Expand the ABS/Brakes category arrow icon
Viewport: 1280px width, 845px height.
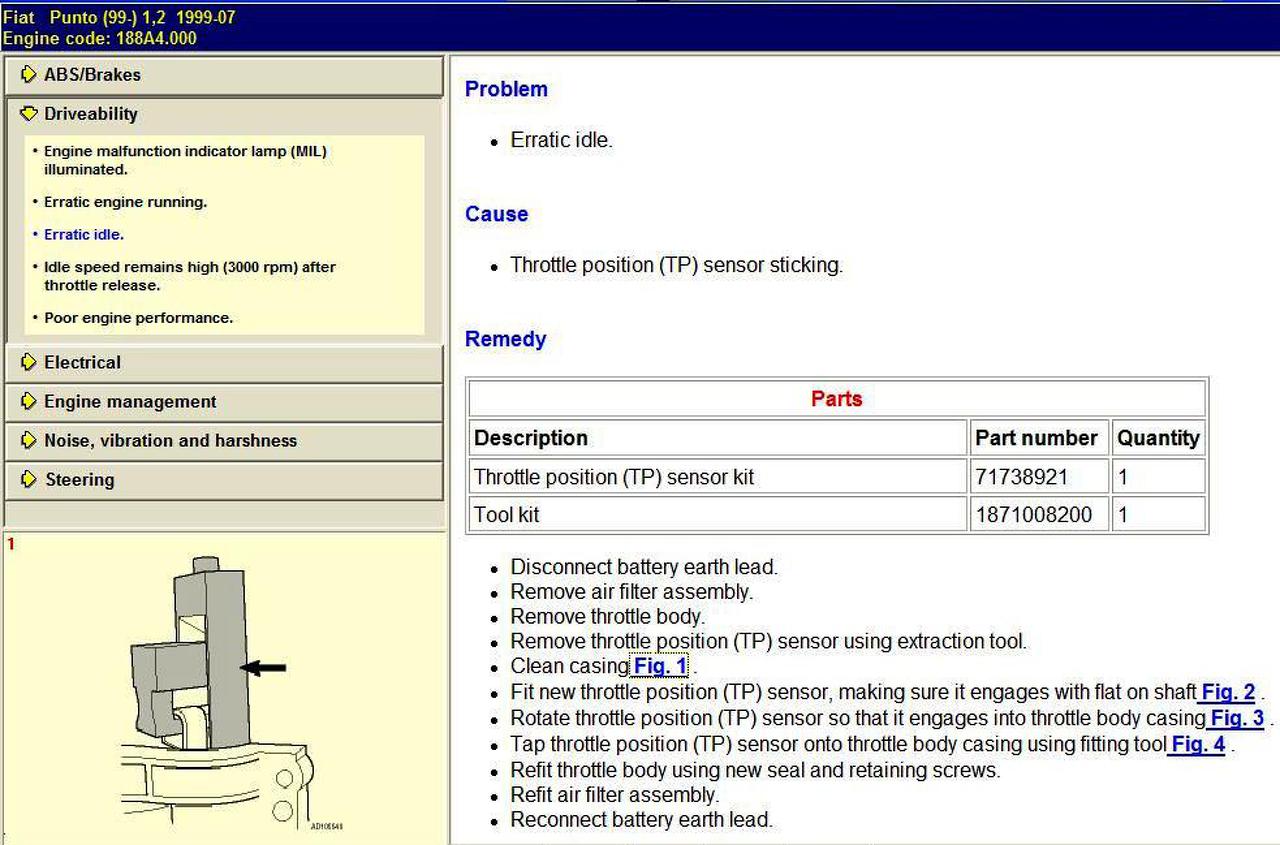point(28,75)
